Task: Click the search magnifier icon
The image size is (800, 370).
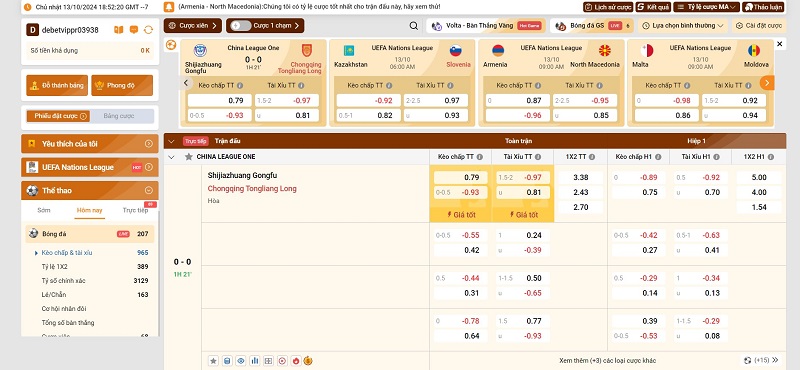Action: [x=414, y=26]
